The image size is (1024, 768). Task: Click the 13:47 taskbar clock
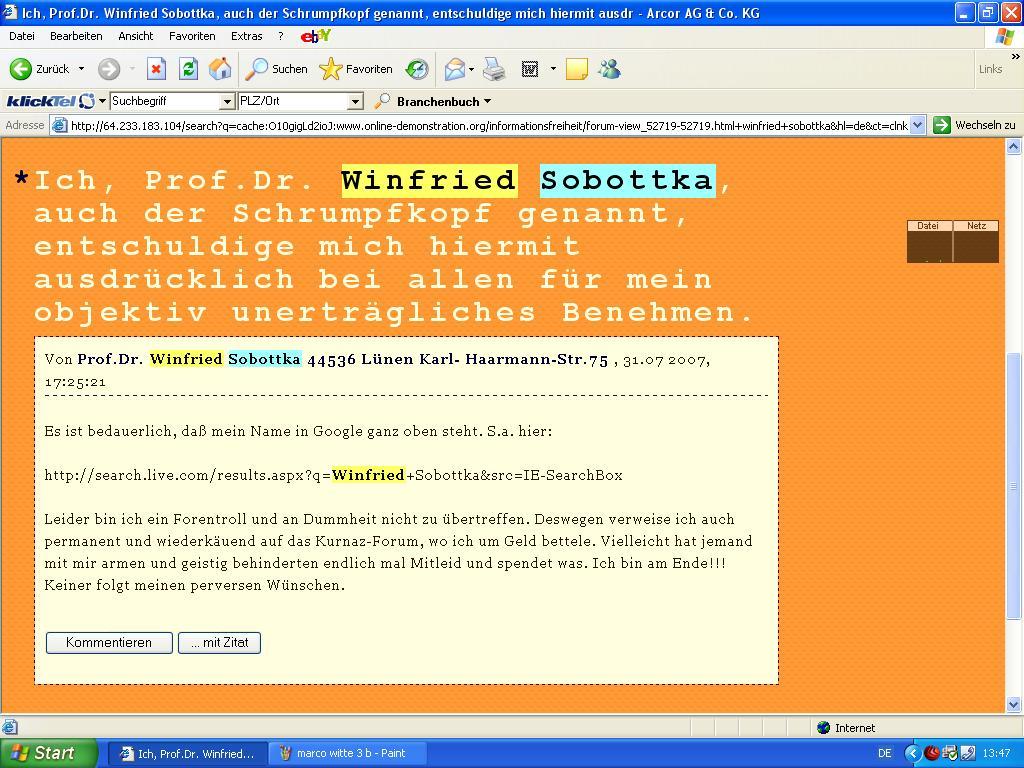coord(997,753)
